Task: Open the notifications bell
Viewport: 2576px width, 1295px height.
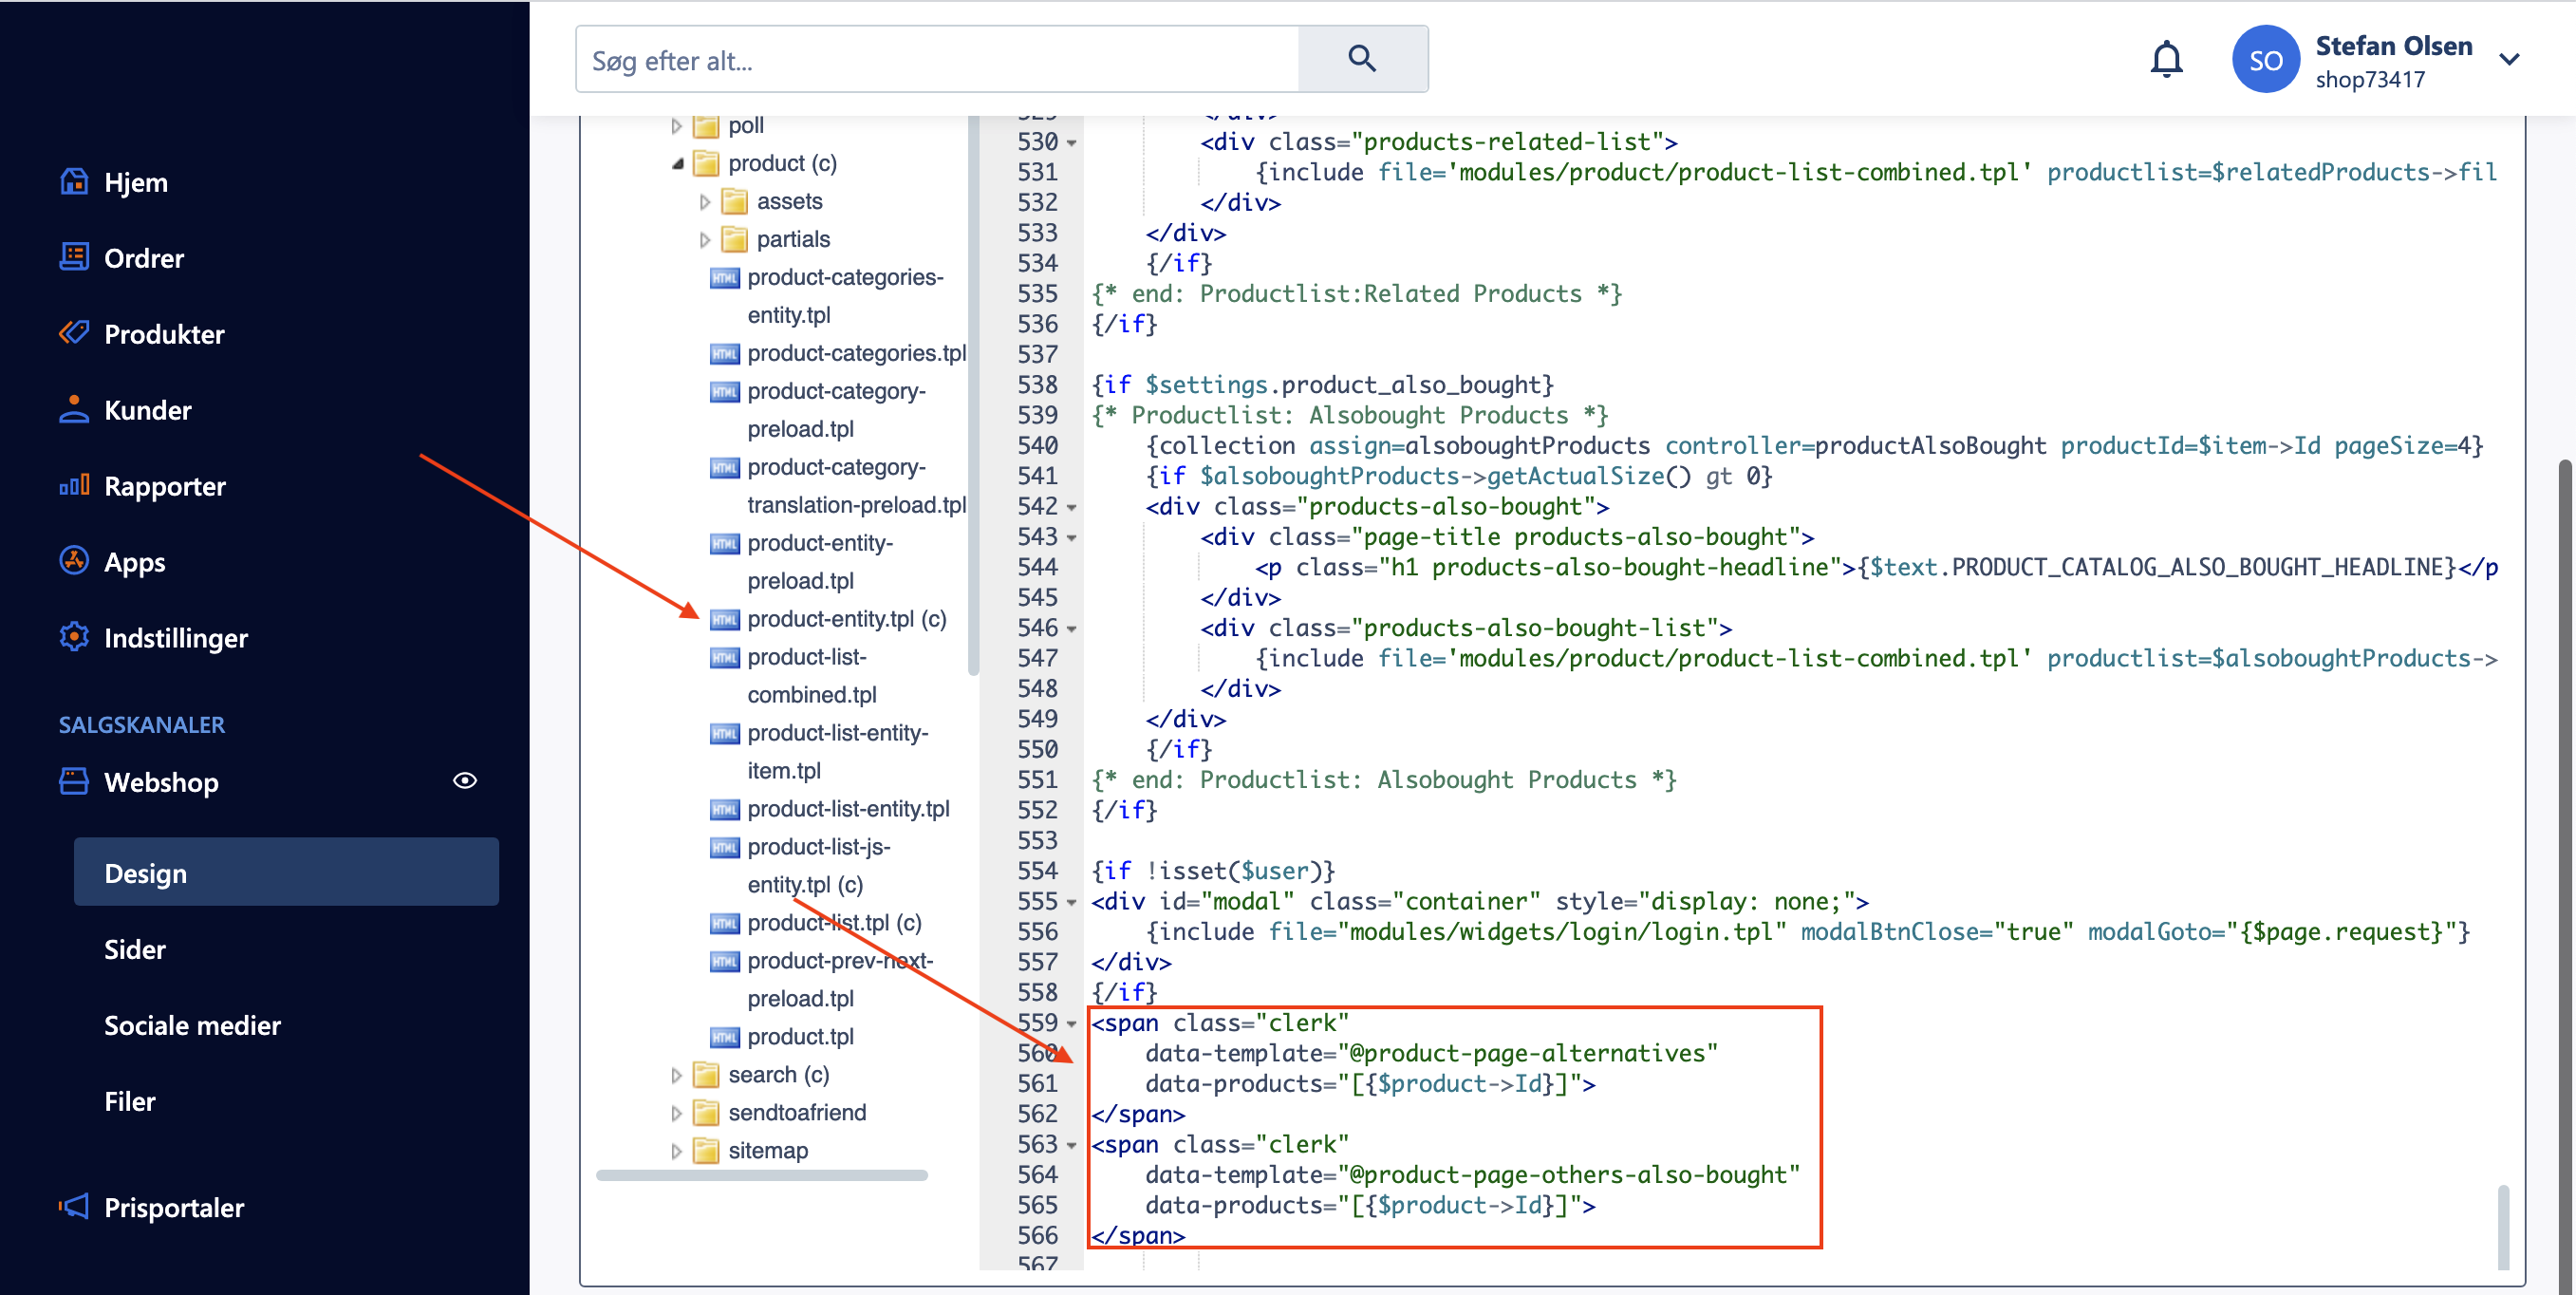Action: 2166,59
